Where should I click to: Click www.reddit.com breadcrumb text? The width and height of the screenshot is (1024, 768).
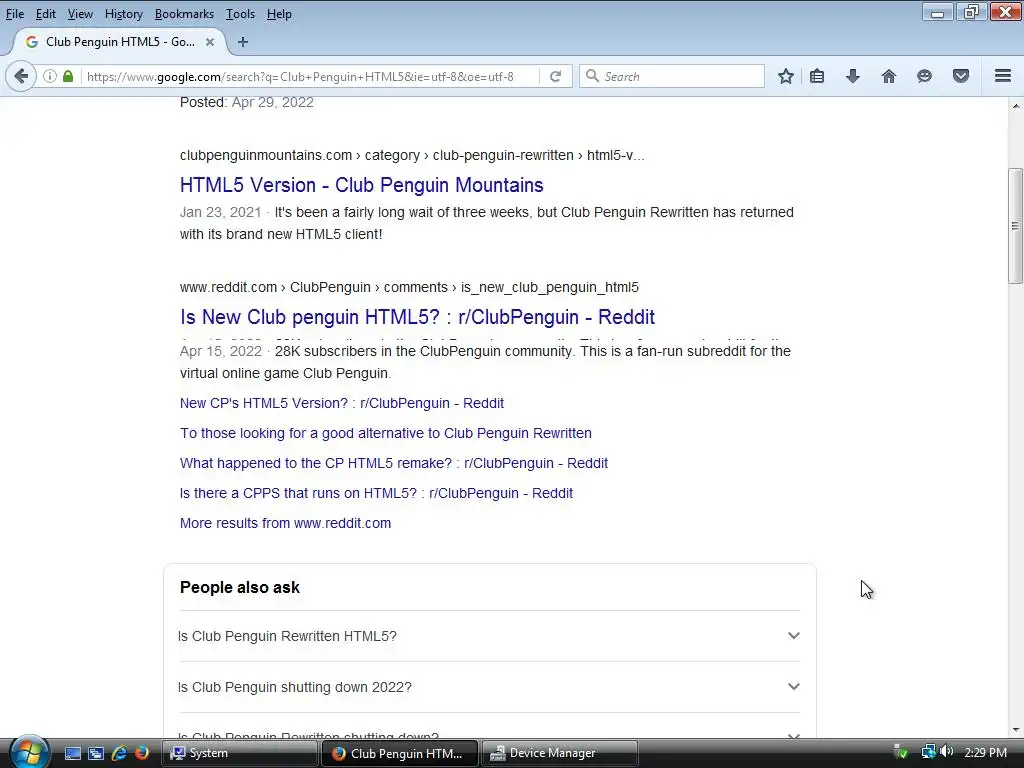pyautogui.click(x=229, y=287)
